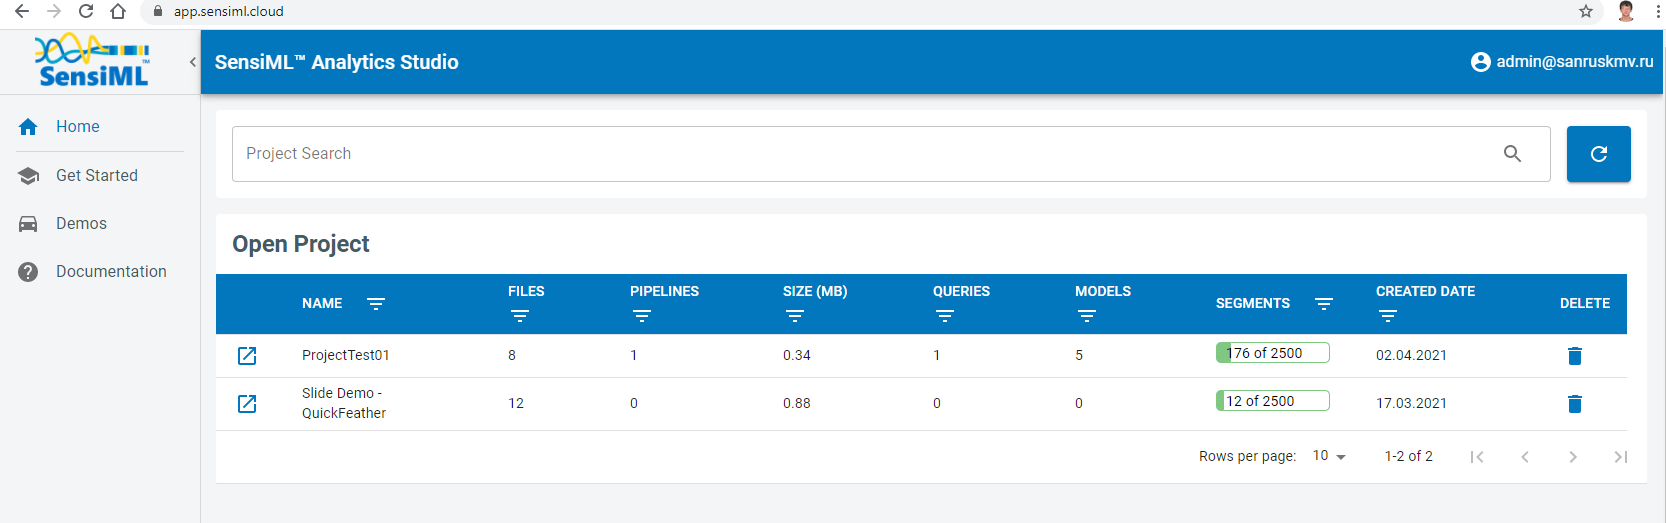Filter the NAME column

[376, 304]
